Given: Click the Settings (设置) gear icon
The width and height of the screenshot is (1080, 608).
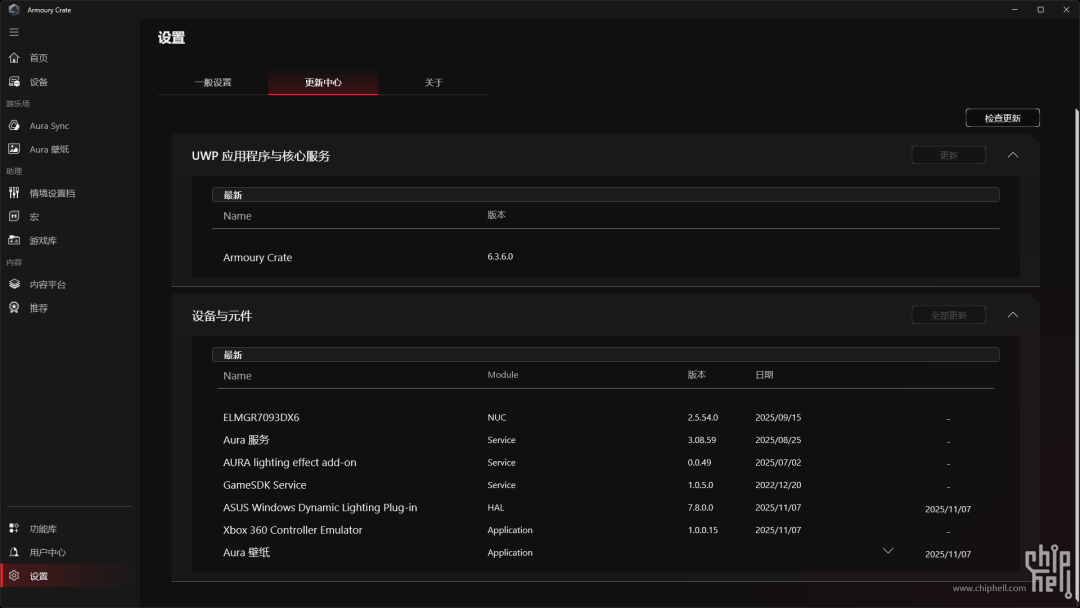Looking at the screenshot, I should [x=14, y=576].
